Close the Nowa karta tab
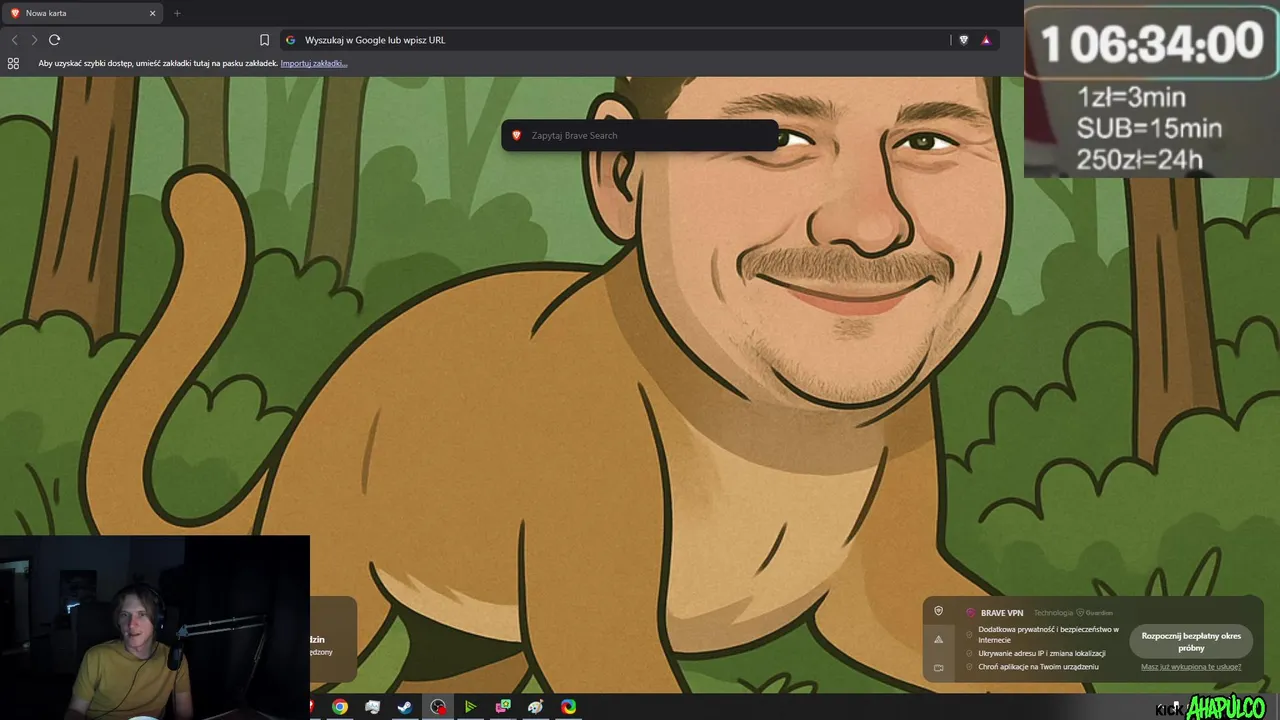 pos(152,13)
